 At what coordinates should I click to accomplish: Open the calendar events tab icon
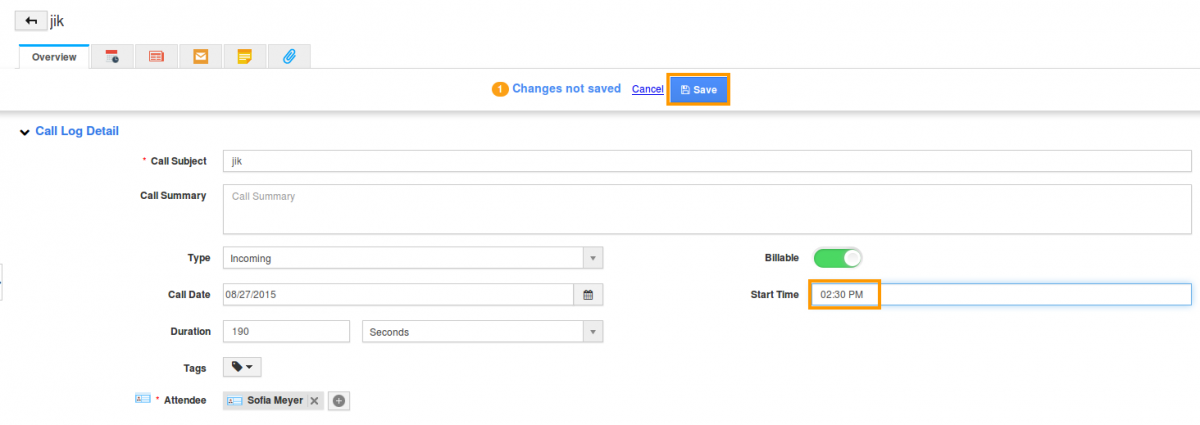113,57
